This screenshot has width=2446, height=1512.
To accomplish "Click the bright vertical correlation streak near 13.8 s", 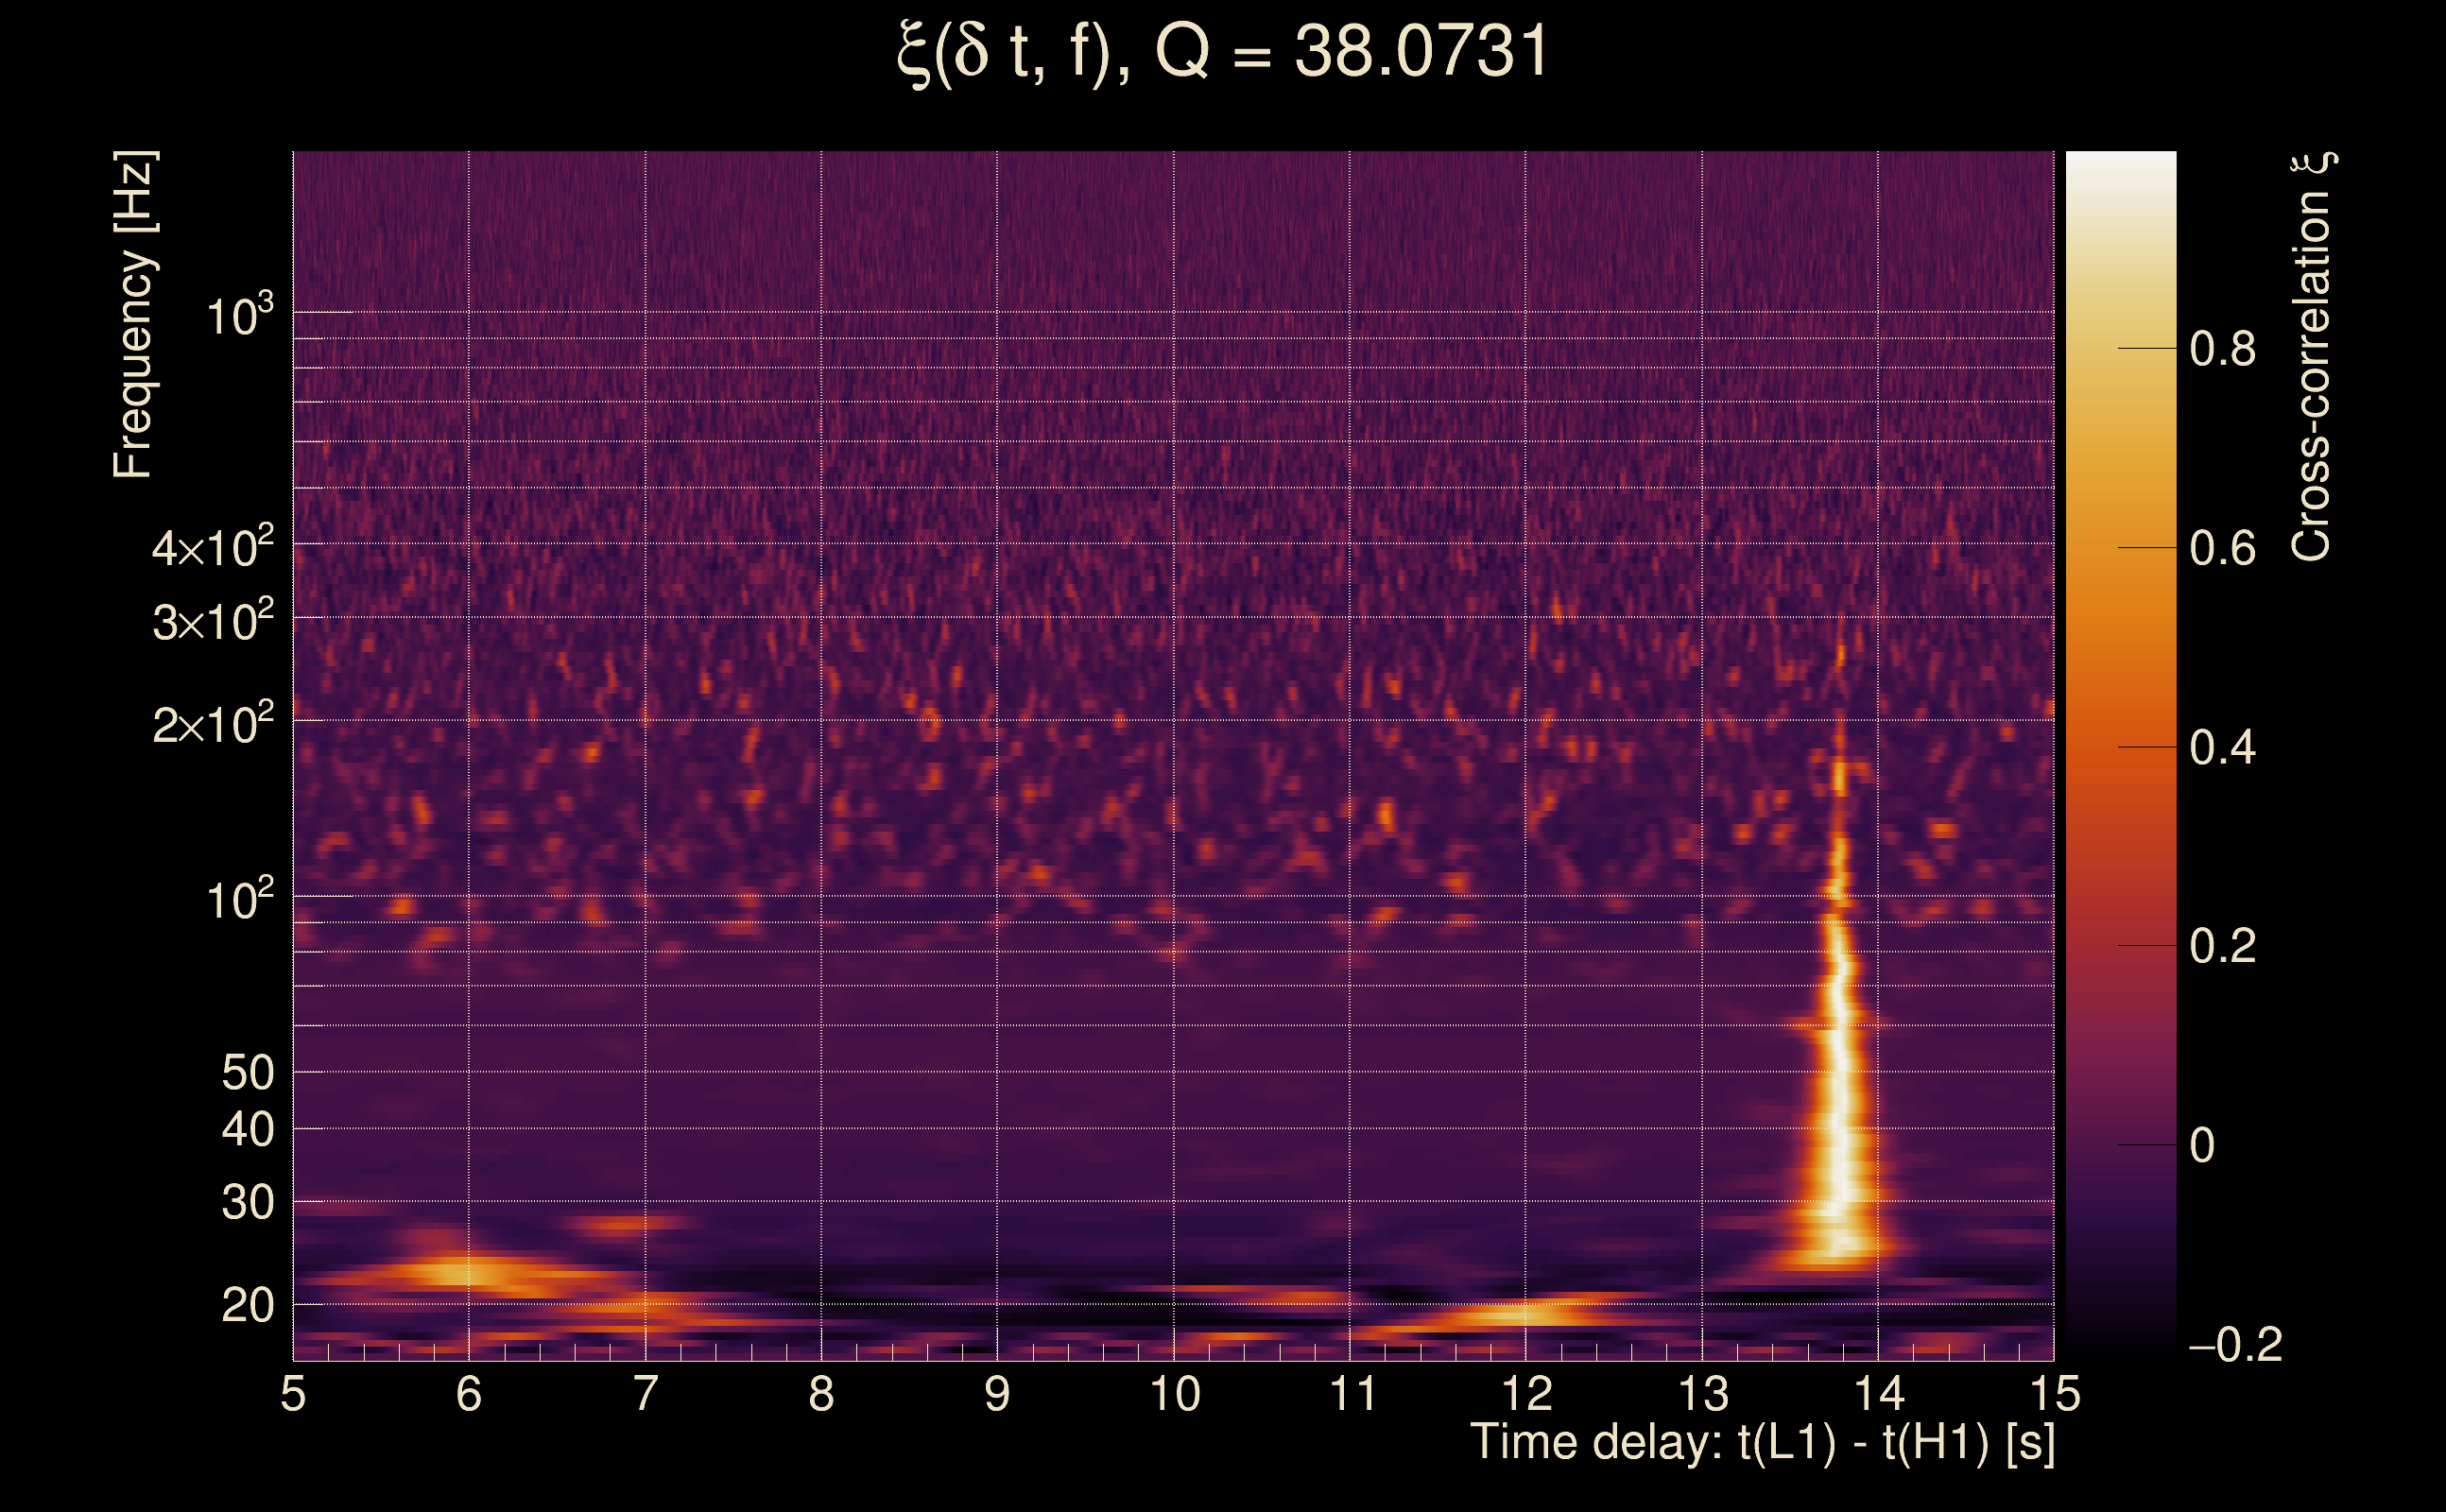I will 1840,1100.
